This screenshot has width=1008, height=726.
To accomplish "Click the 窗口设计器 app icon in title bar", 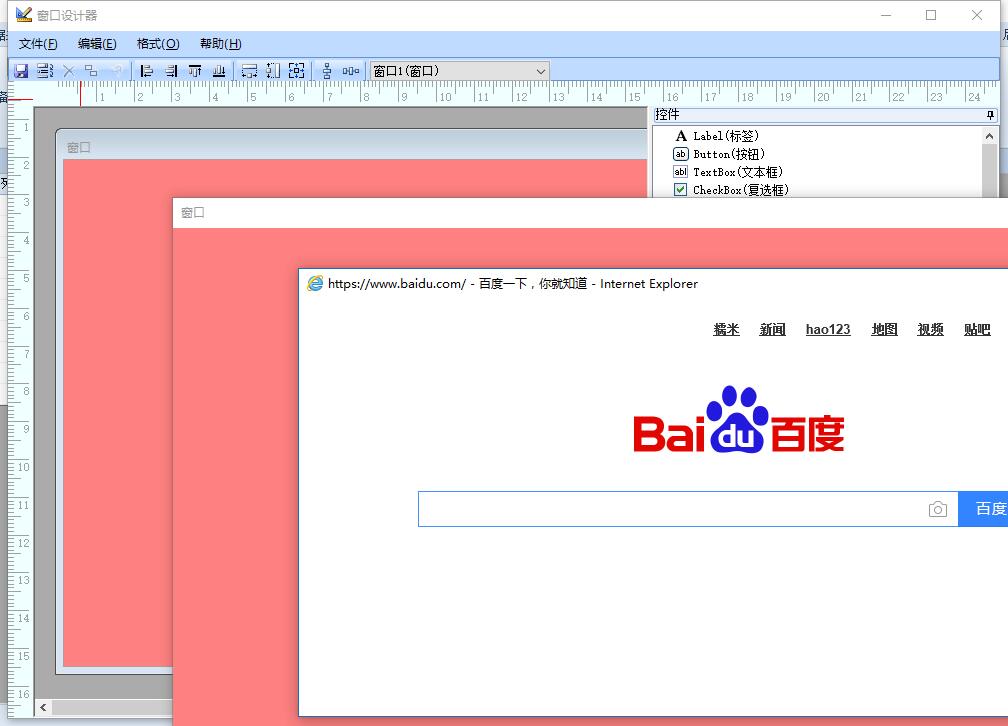I will tap(24, 14).
